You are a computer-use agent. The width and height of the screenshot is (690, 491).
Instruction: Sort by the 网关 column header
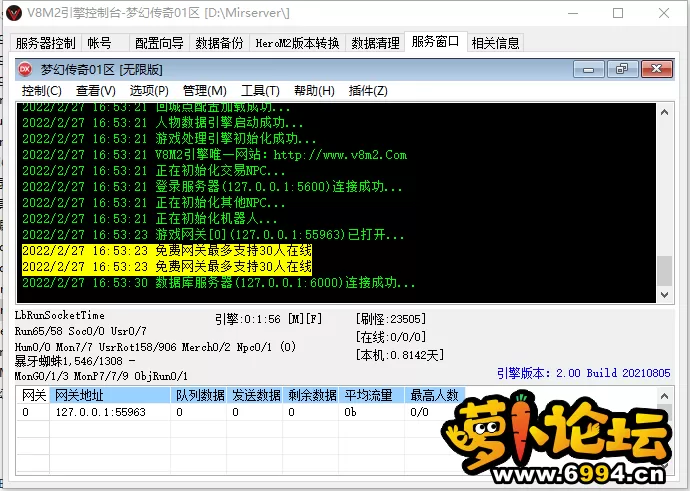point(33,395)
